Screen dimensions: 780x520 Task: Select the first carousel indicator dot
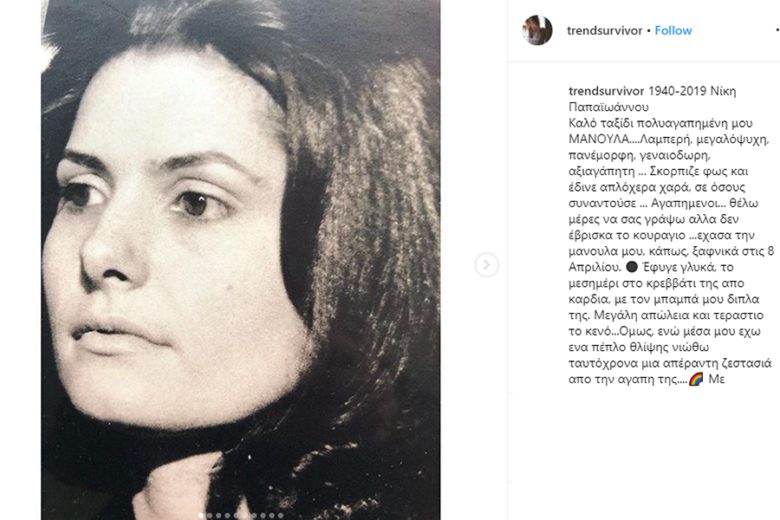200,516
